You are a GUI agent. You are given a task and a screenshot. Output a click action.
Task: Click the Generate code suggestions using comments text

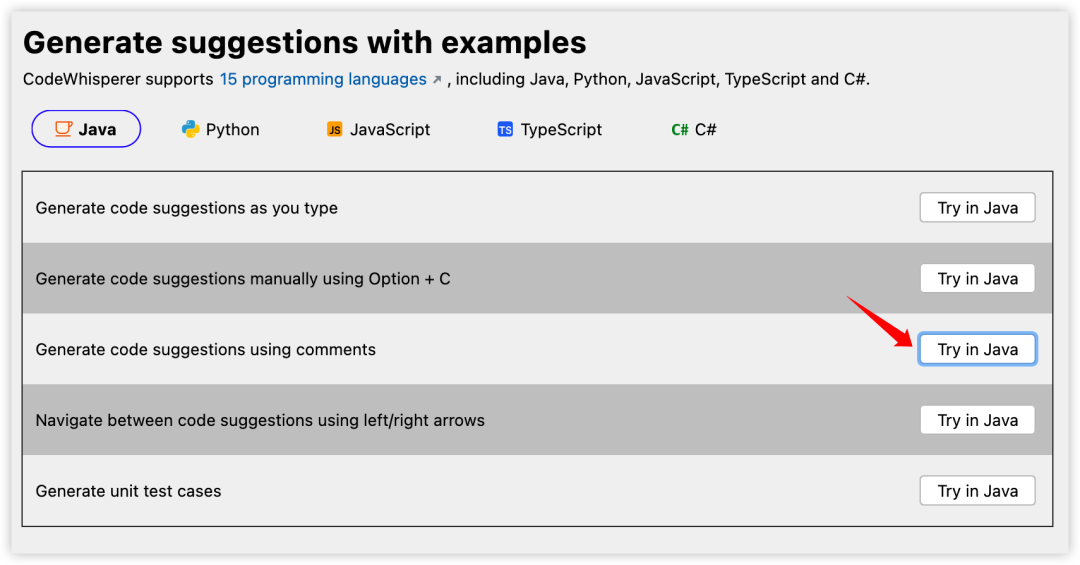(x=205, y=349)
